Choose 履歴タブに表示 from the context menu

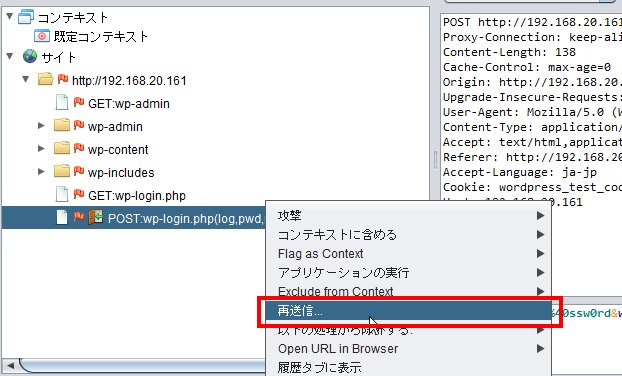409,367
